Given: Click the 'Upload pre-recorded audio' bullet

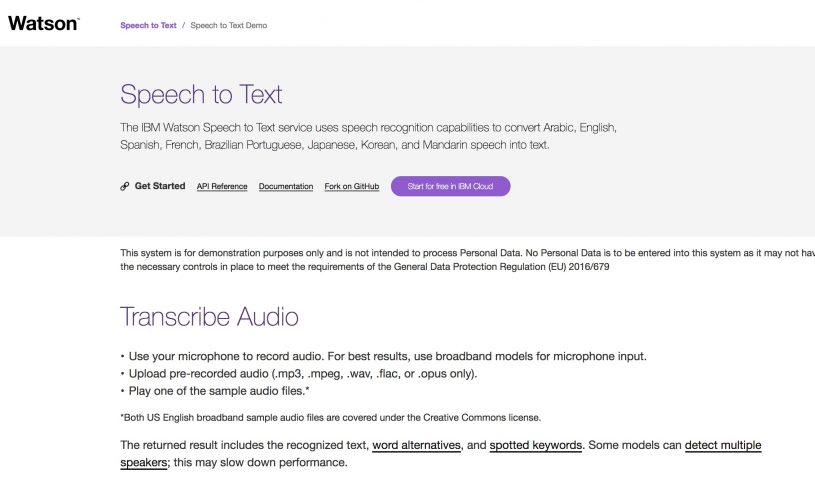Looking at the screenshot, I should (299, 373).
